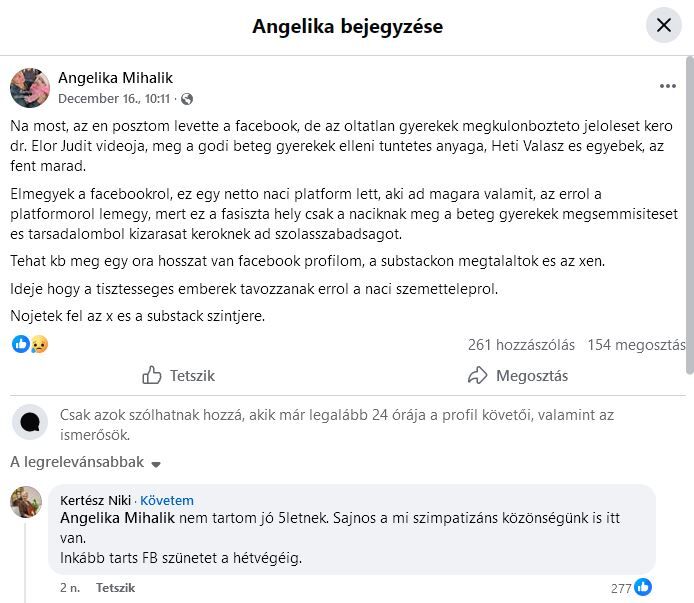The width and height of the screenshot is (694, 603).
Task: Click Angelika Mihalik's profile picture
Action: click(30, 88)
